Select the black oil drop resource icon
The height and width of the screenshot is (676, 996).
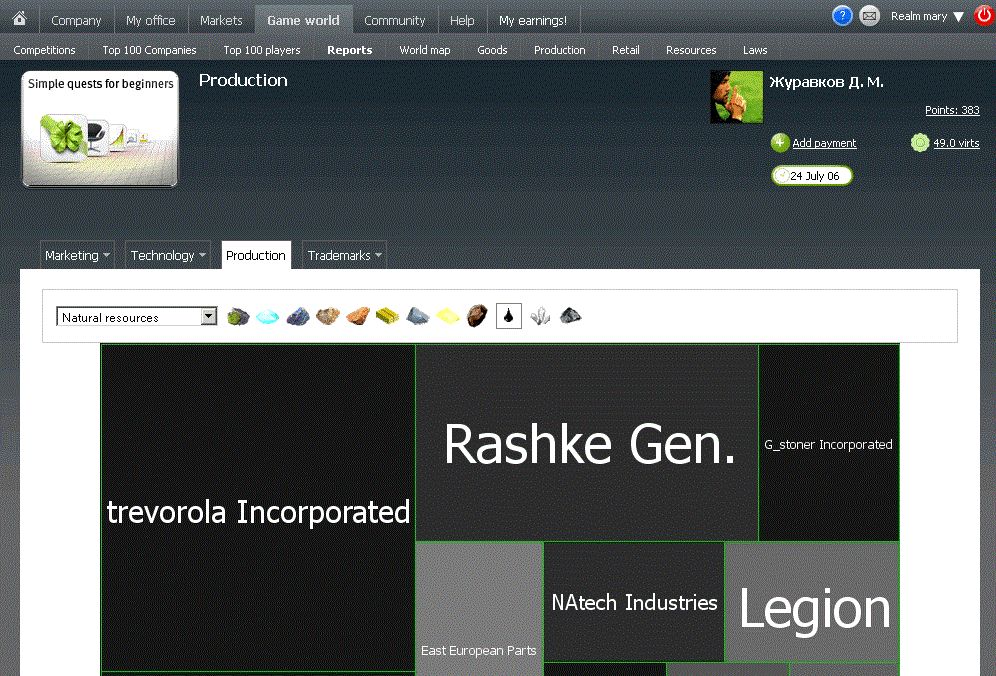pos(509,317)
